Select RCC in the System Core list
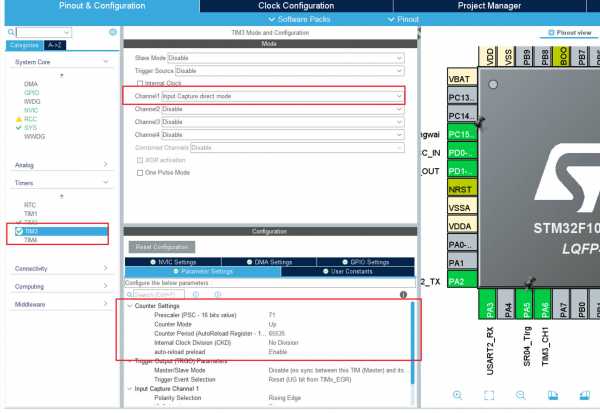Screen dimensions: 600x413 30,119
